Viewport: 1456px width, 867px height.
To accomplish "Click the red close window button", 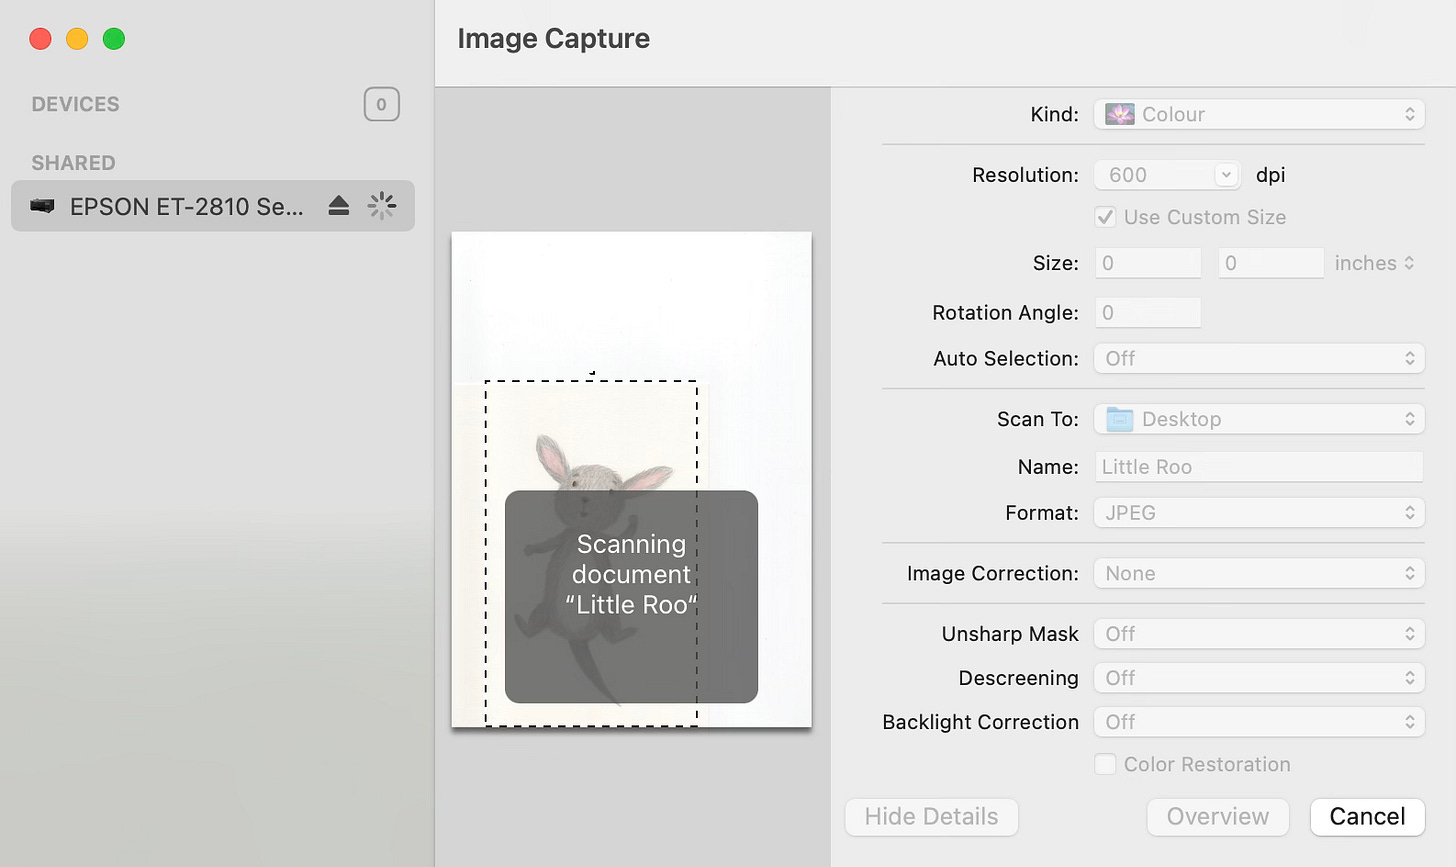I will click(40, 39).
